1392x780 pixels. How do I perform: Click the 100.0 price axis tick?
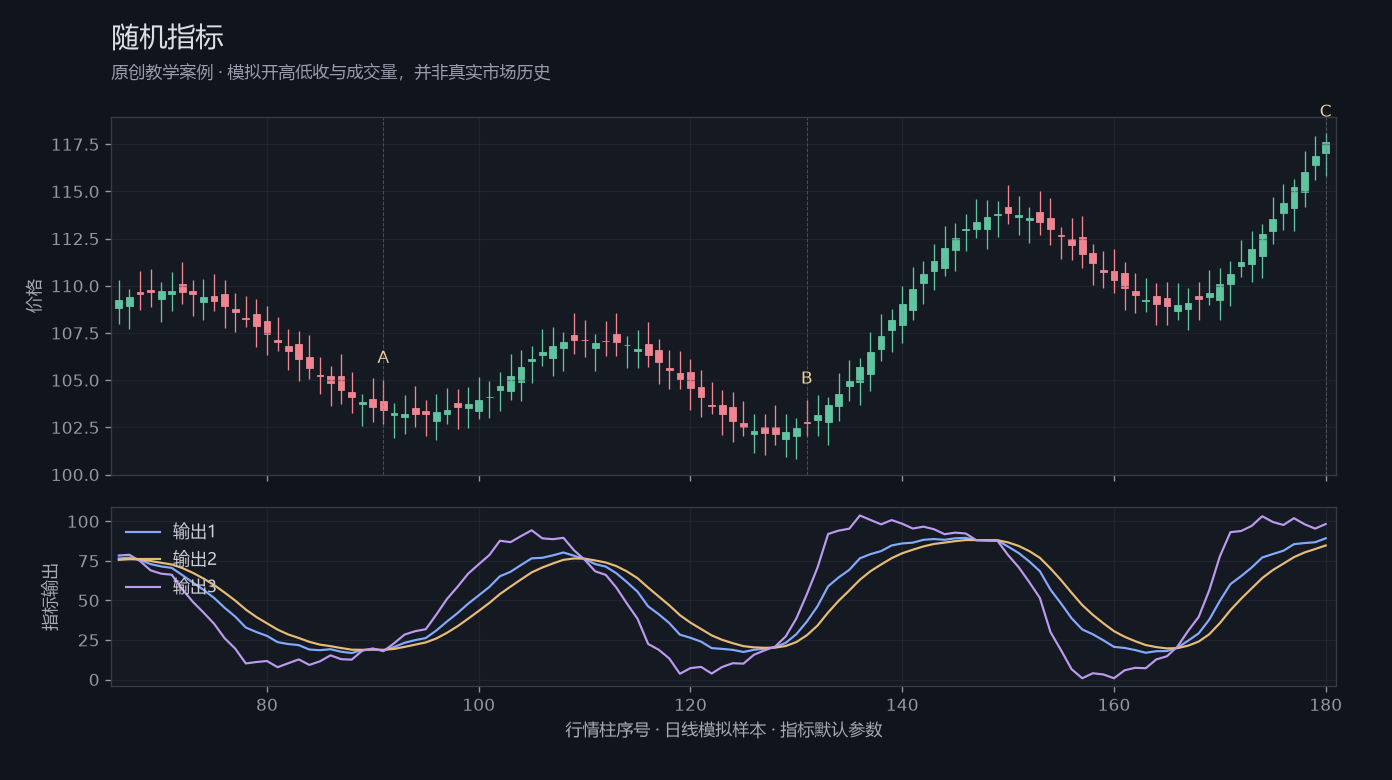coord(75,475)
